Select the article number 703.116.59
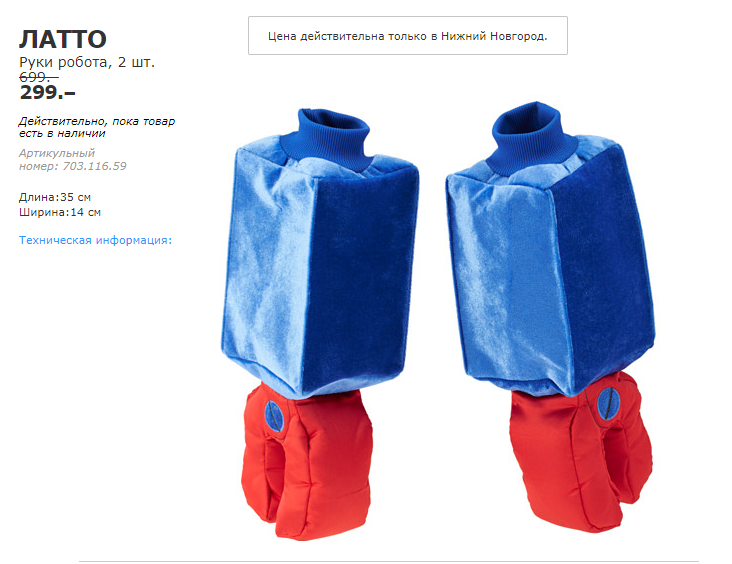This screenshot has height=564, width=732. tap(94, 166)
